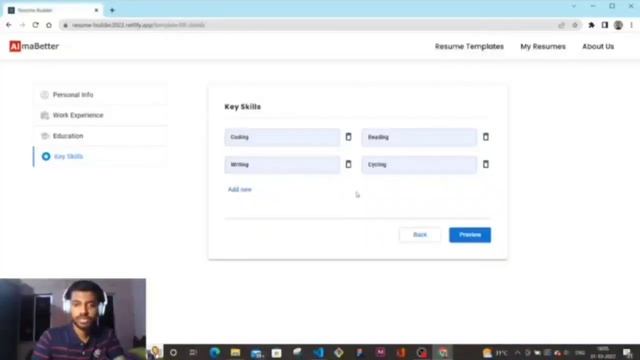640x360 pixels.
Task: Click the Back button
Action: pos(420,235)
